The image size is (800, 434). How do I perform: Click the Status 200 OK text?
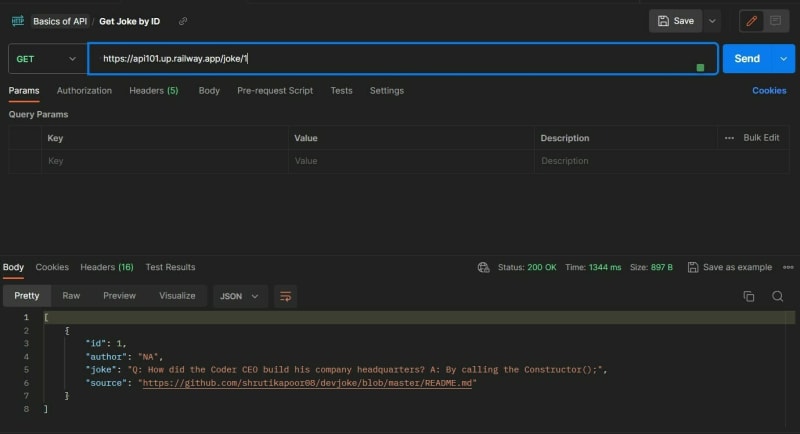point(527,267)
